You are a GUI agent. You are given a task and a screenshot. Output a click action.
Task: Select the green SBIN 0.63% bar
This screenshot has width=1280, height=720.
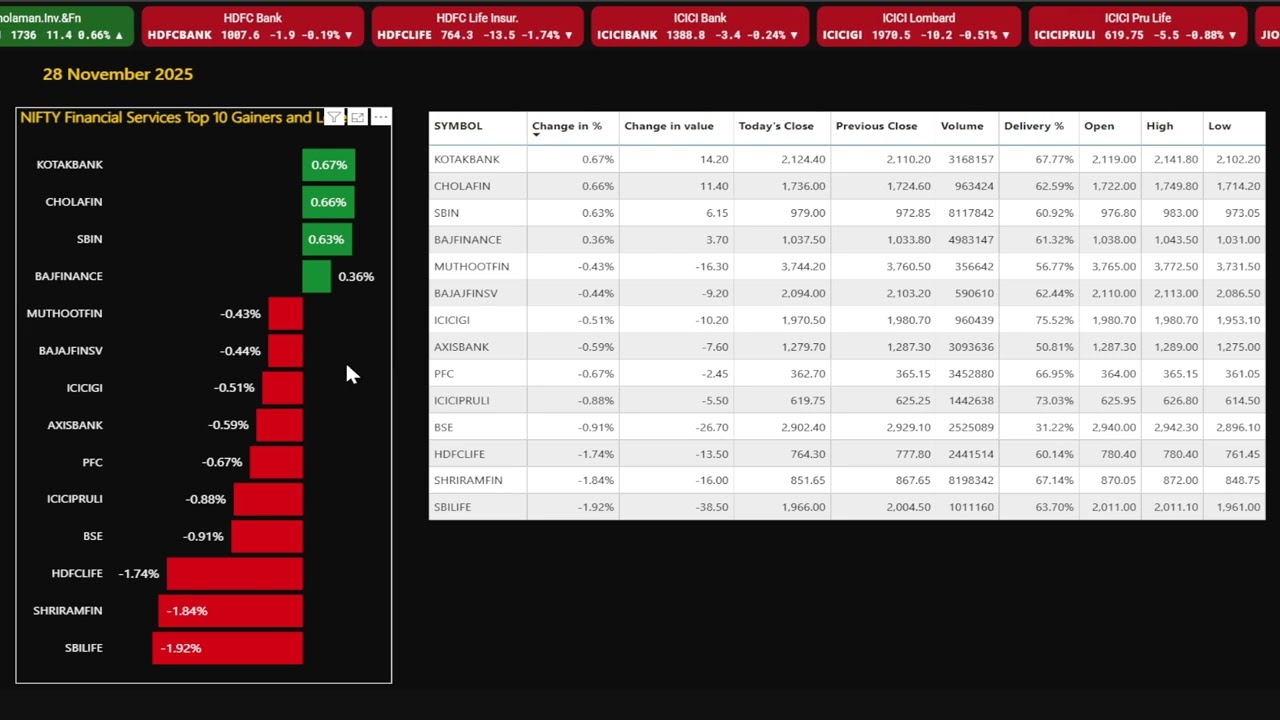(327, 239)
